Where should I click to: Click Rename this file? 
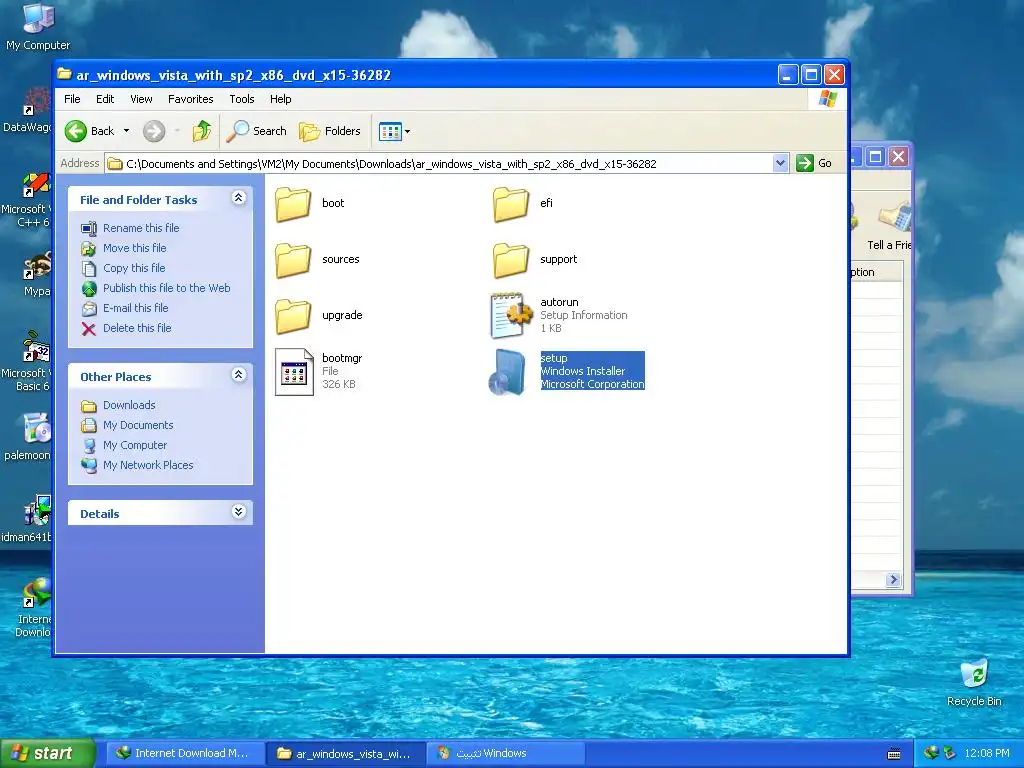(x=141, y=228)
